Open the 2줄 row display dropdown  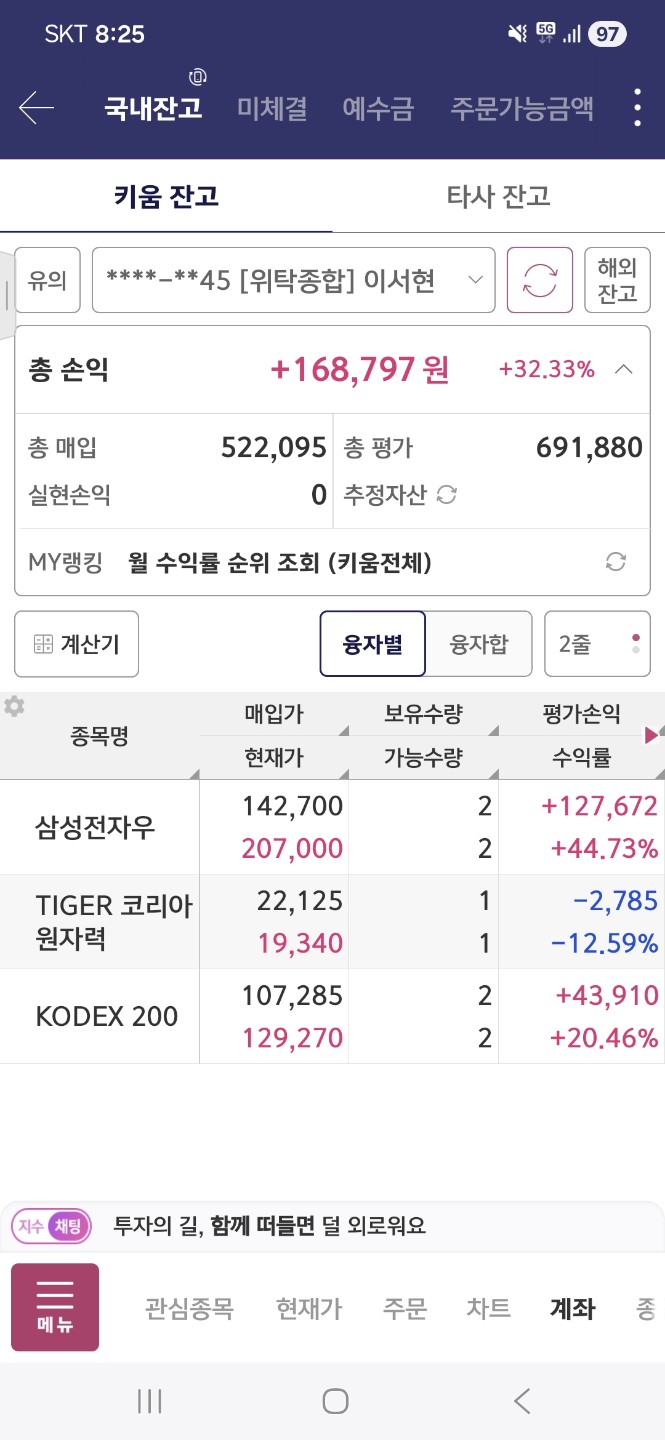tap(597, 644)
